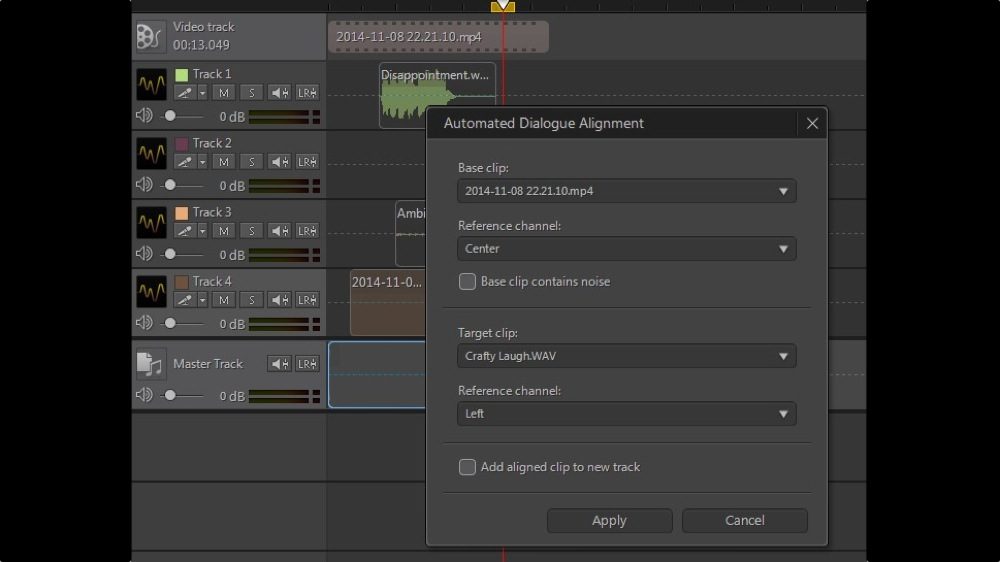Click Track 2 speaker effect icon
The height and width of the screenshot is (562, 1000).
(x=279, y=162)
